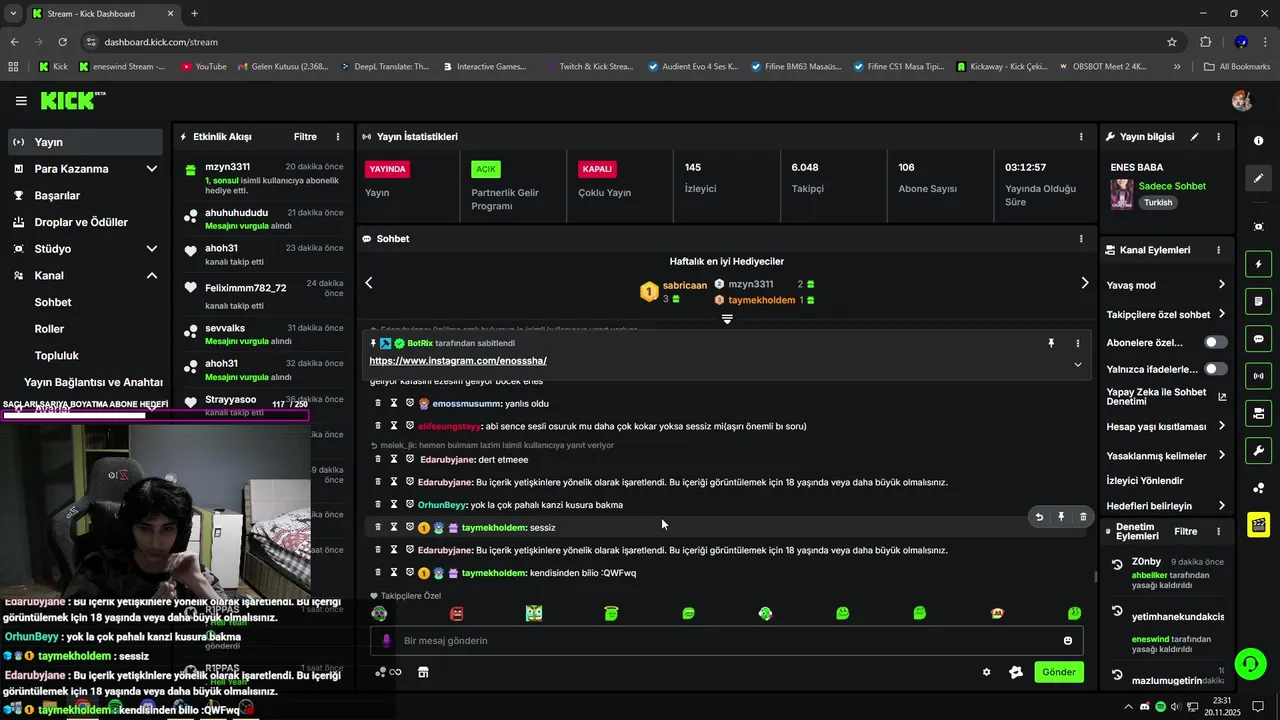Open the chat bubble icon in the right rail
The width and height of the screenshot is (1280, 720).
[x=1258, y=339]
